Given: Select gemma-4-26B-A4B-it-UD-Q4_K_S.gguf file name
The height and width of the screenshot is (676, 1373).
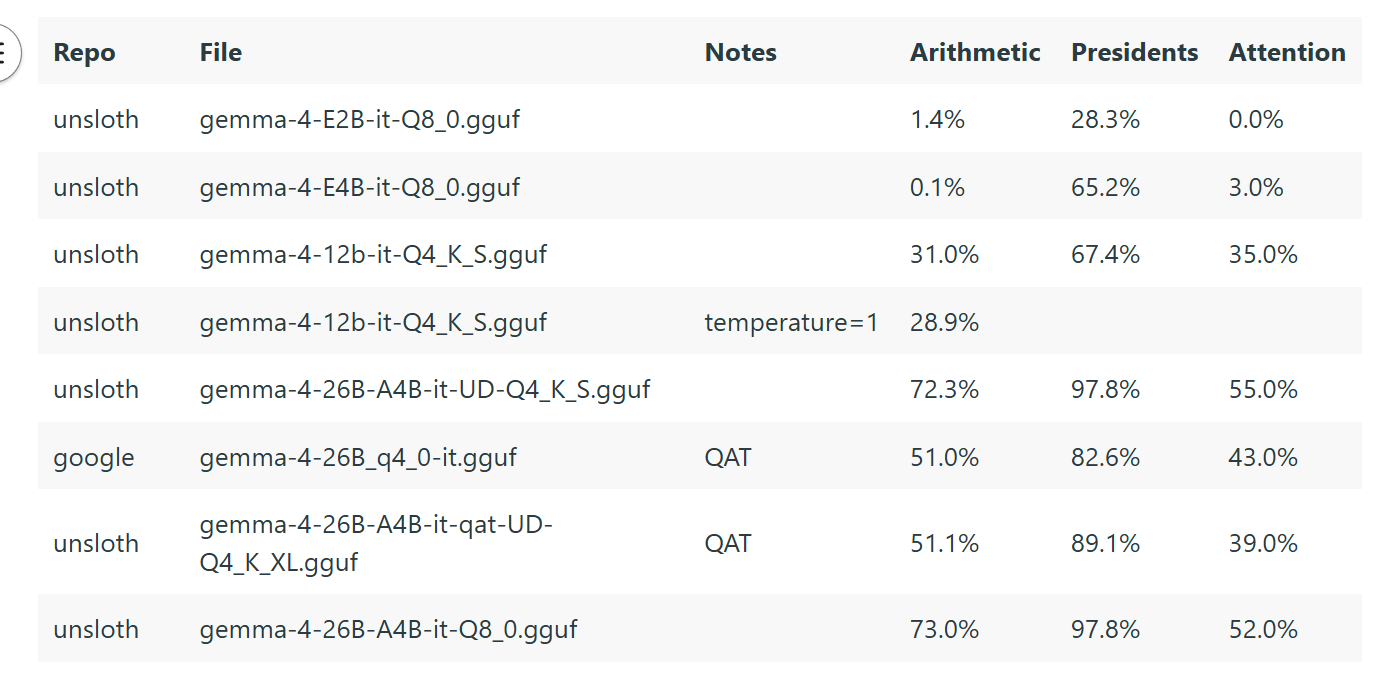Looking at the screenshot, I should point(425,390).
